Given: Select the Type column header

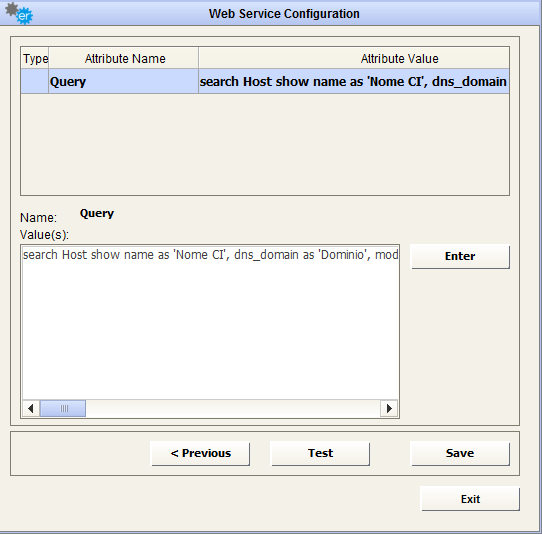Looking at the screenshot, I should point(35,58).
